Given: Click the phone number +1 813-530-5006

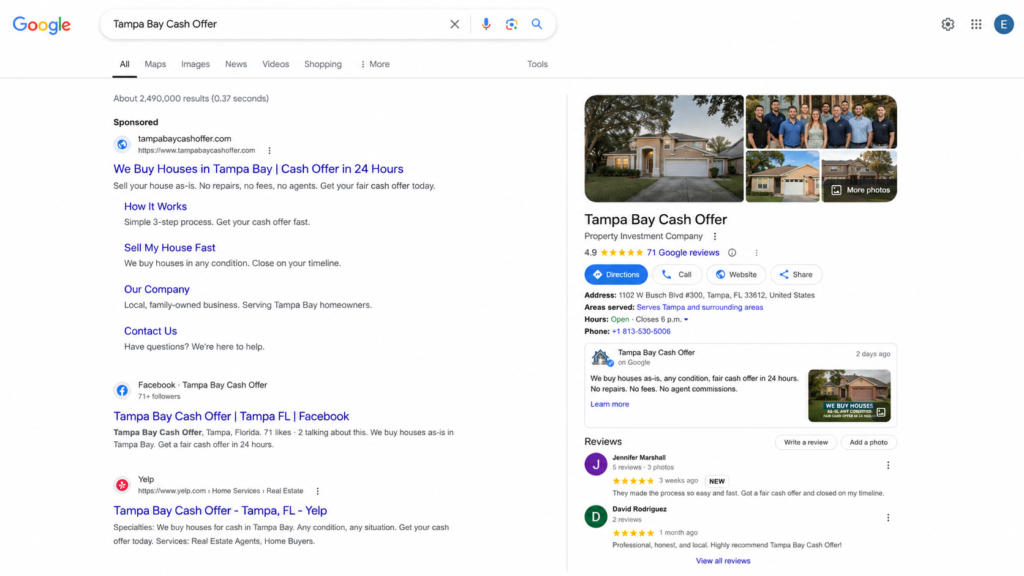Looking at the screenshot, I should [x=641, y=332].
